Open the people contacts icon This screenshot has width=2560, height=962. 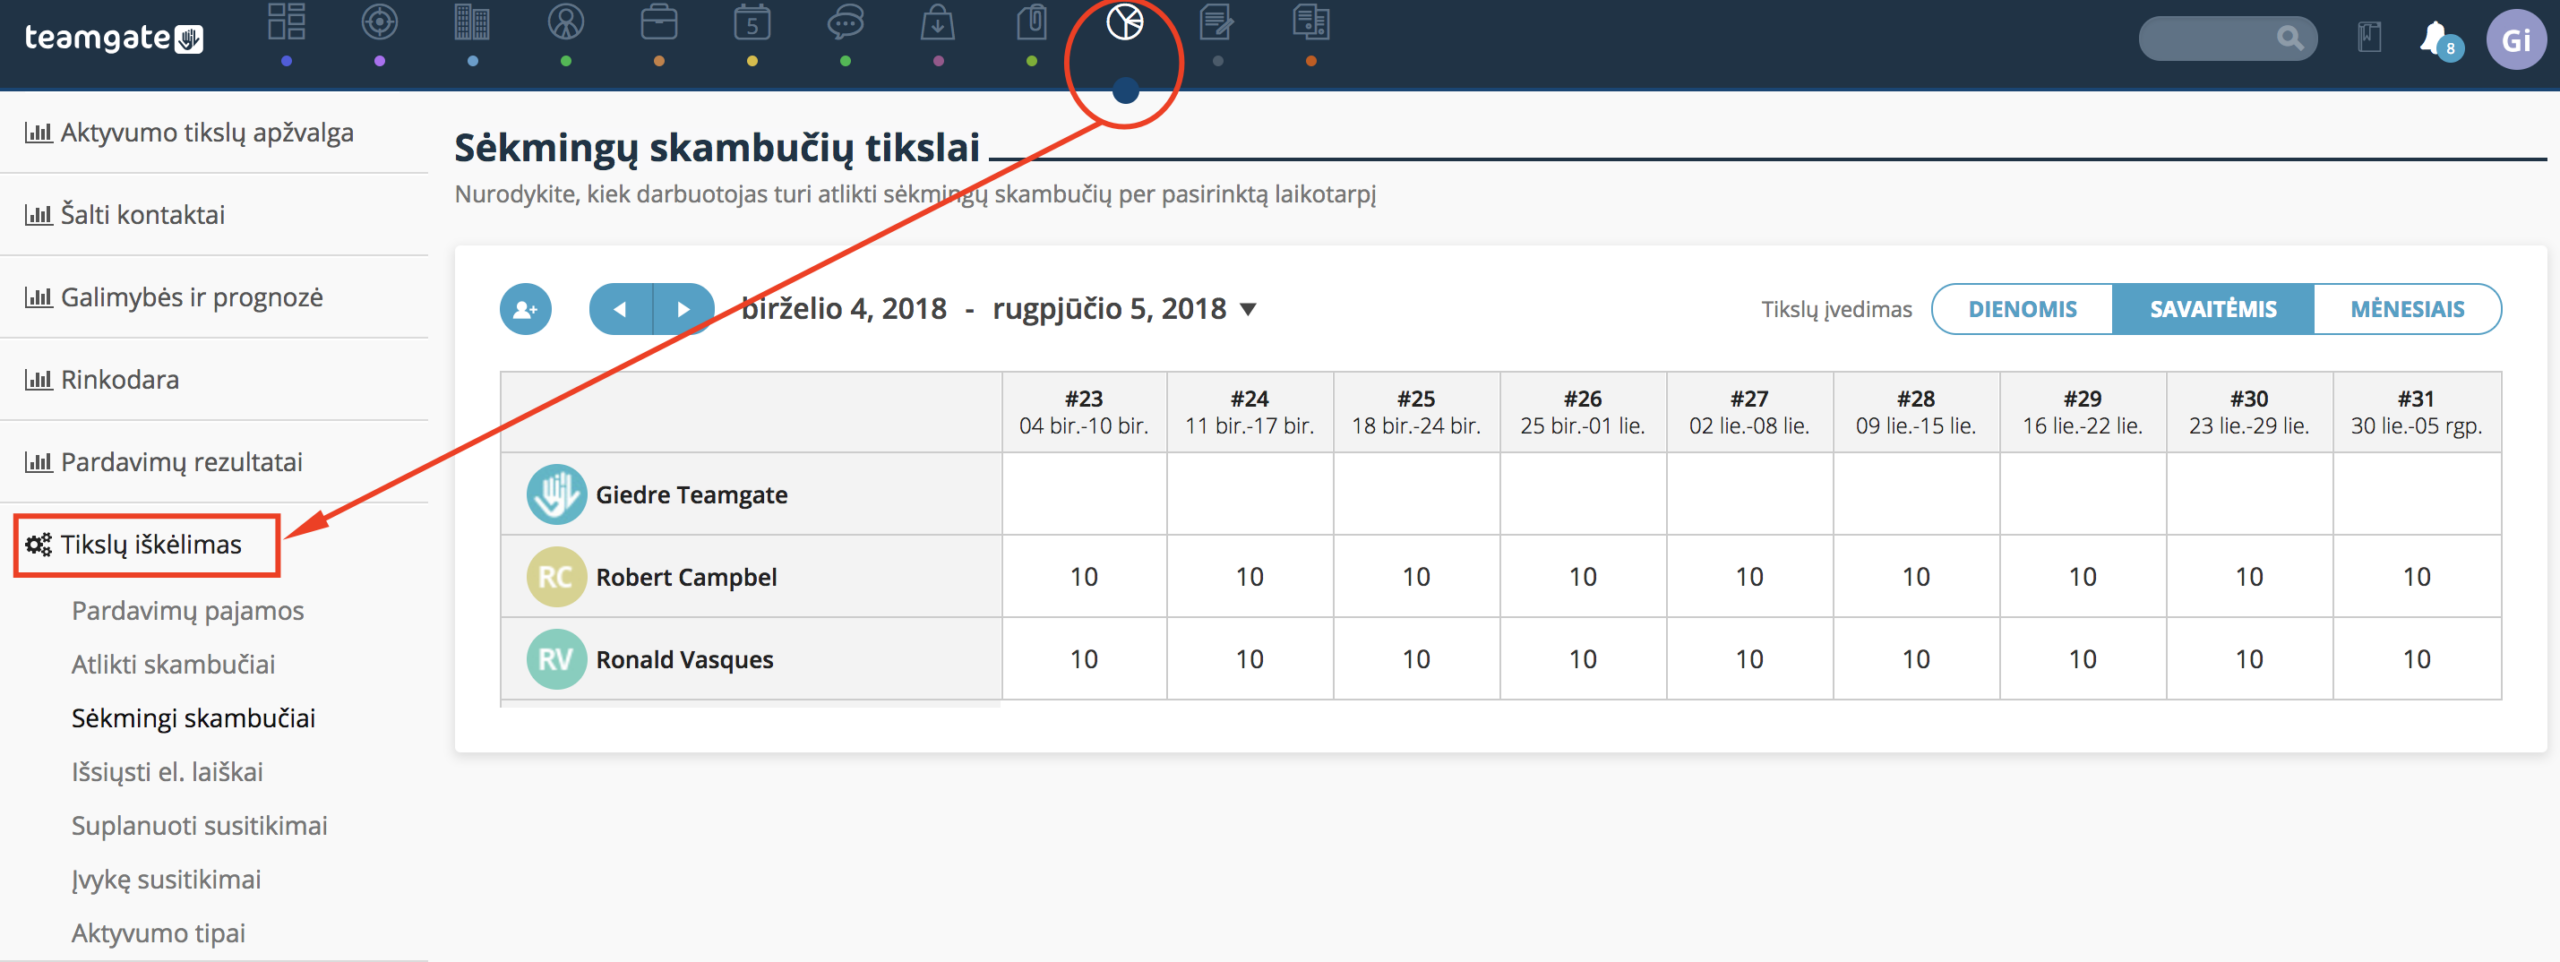[566, 22]
